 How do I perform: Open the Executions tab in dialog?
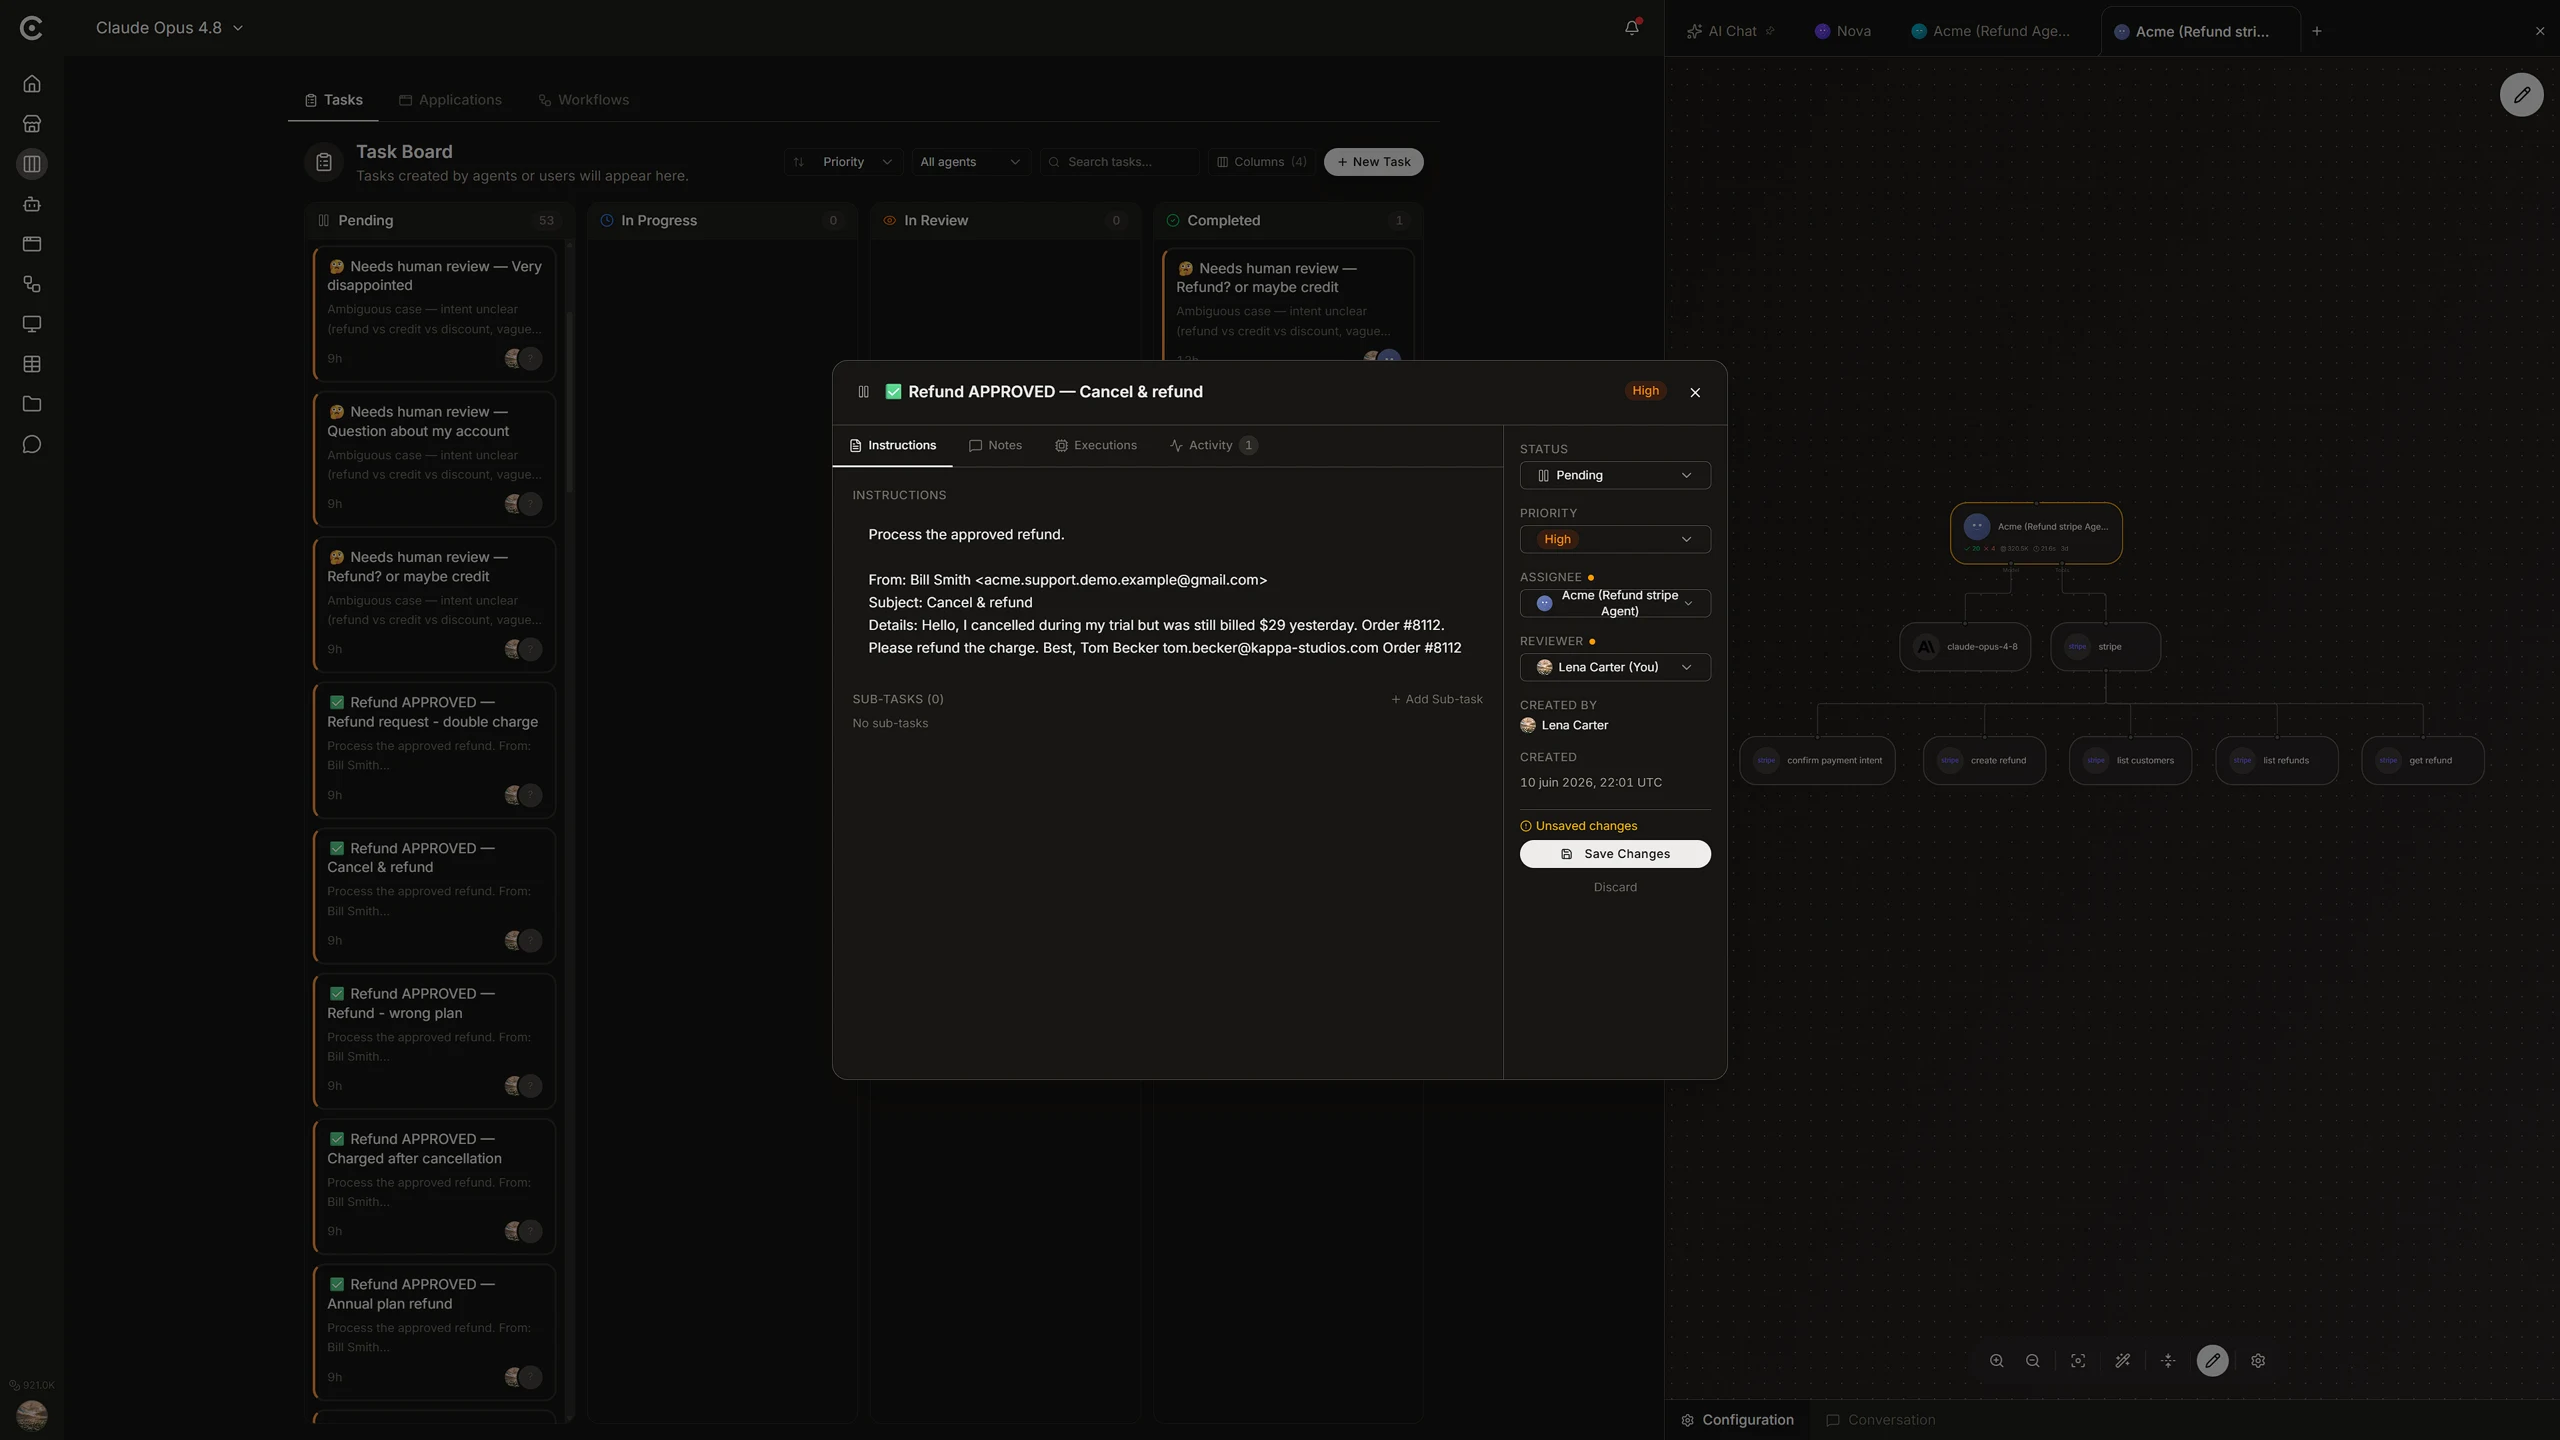(x=1095, y=445)
